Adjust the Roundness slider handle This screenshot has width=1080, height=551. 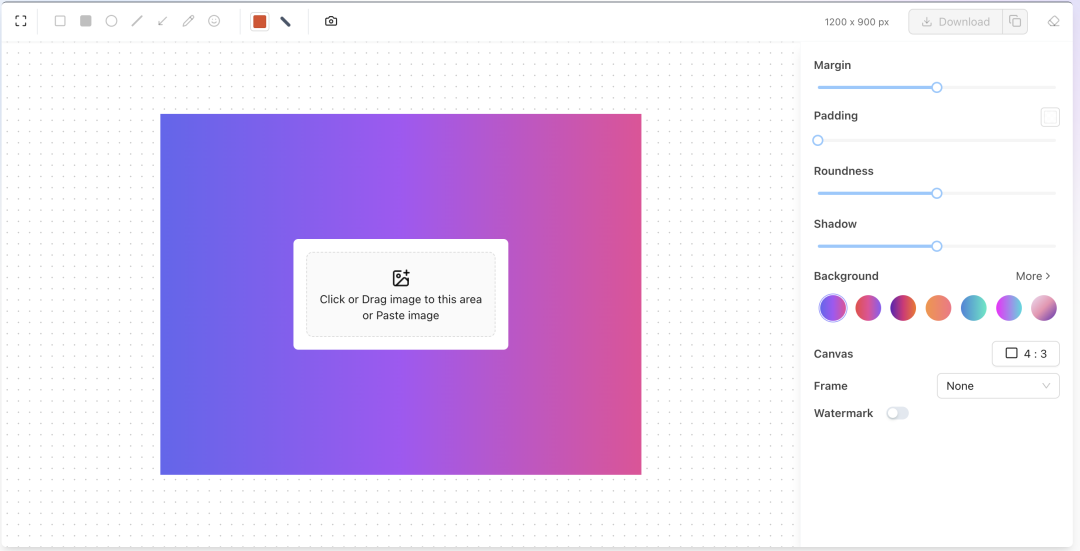[937, 194]
